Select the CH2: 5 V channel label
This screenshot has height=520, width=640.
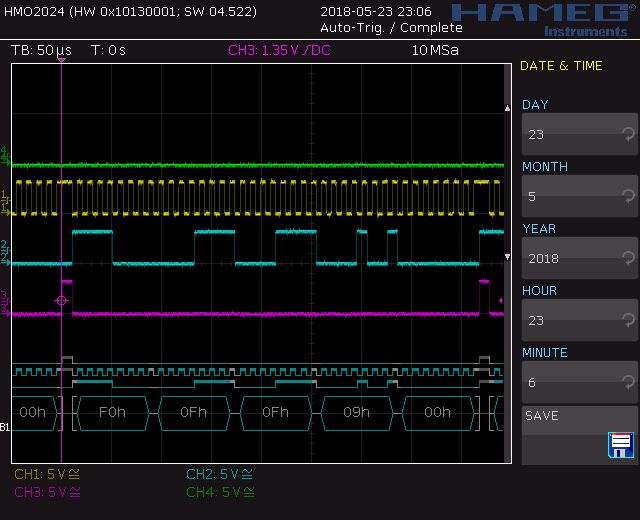219,474
